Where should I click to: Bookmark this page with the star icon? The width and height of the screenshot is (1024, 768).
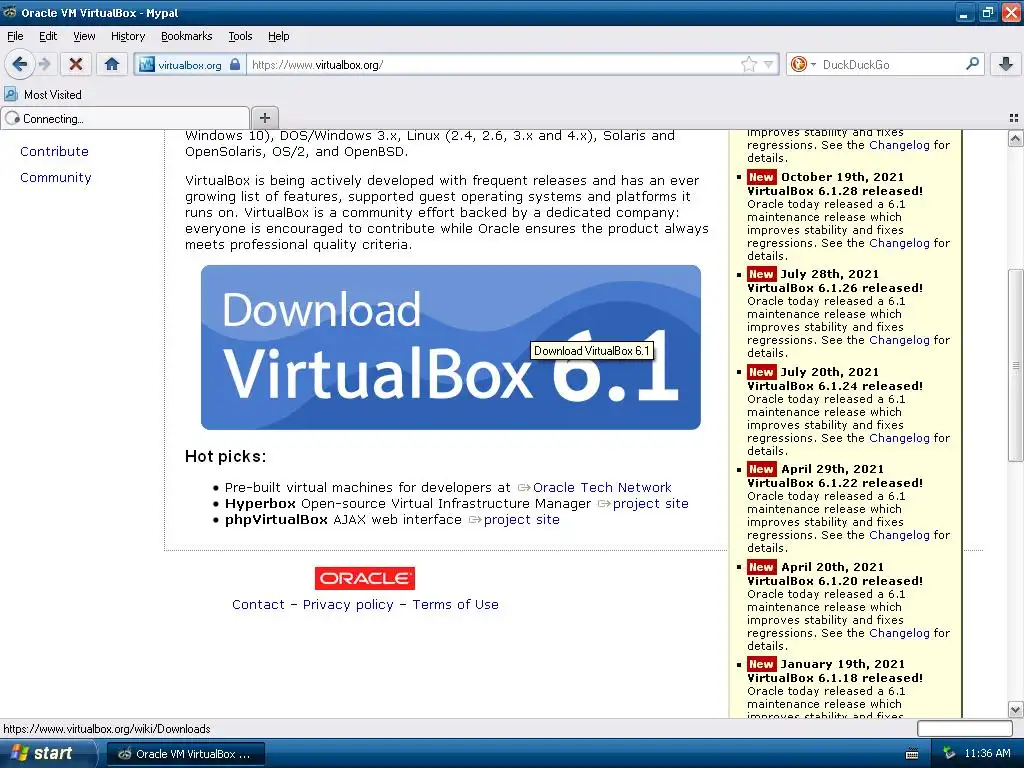[x=749, y=64]
